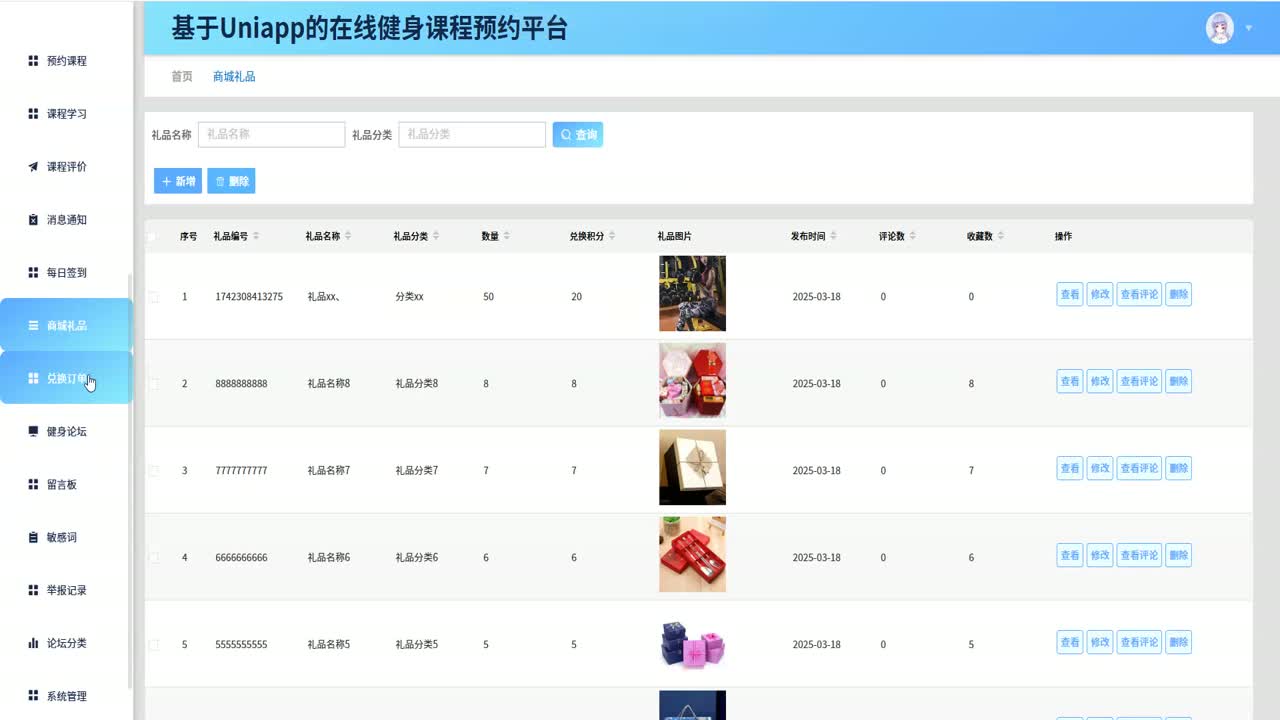1280x720 pixels.
Task: Select 留言板 in the sidebar
Action: tap(66, 485)
